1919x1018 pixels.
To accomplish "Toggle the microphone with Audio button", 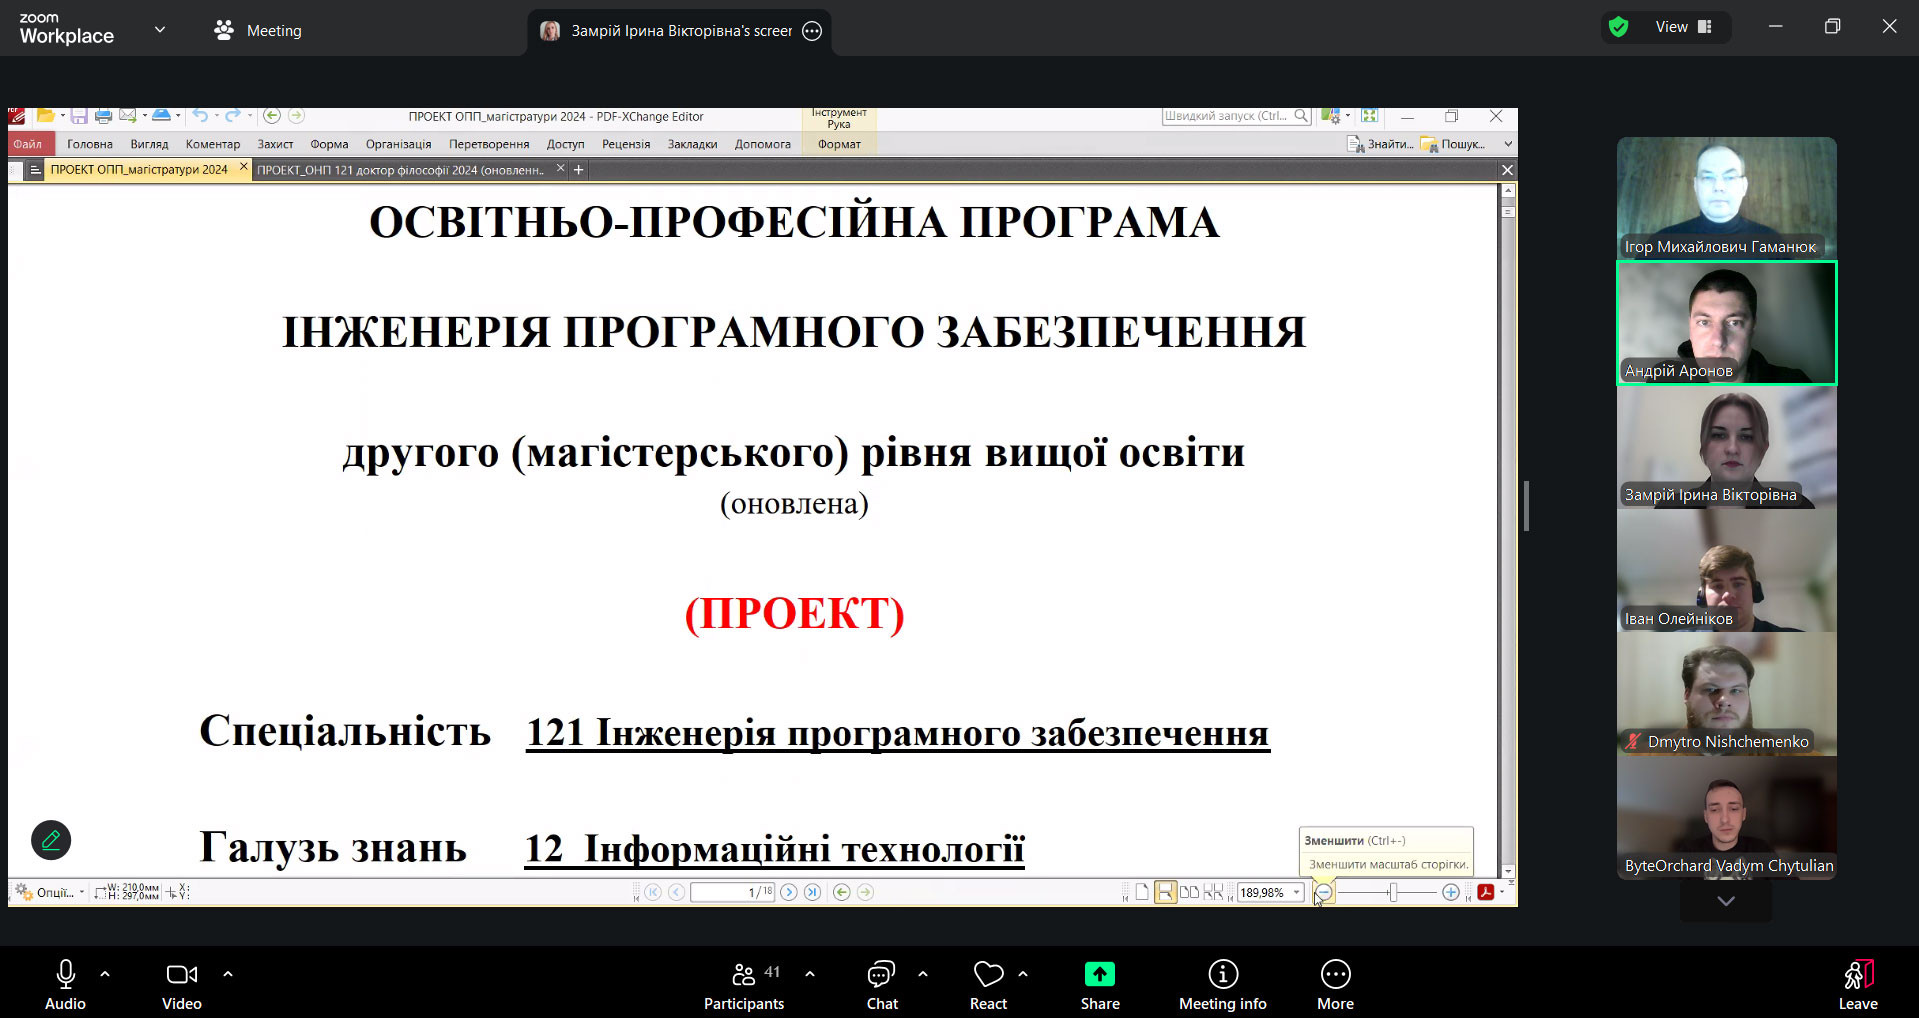I will pyautogui.click(x=66, y=985).
